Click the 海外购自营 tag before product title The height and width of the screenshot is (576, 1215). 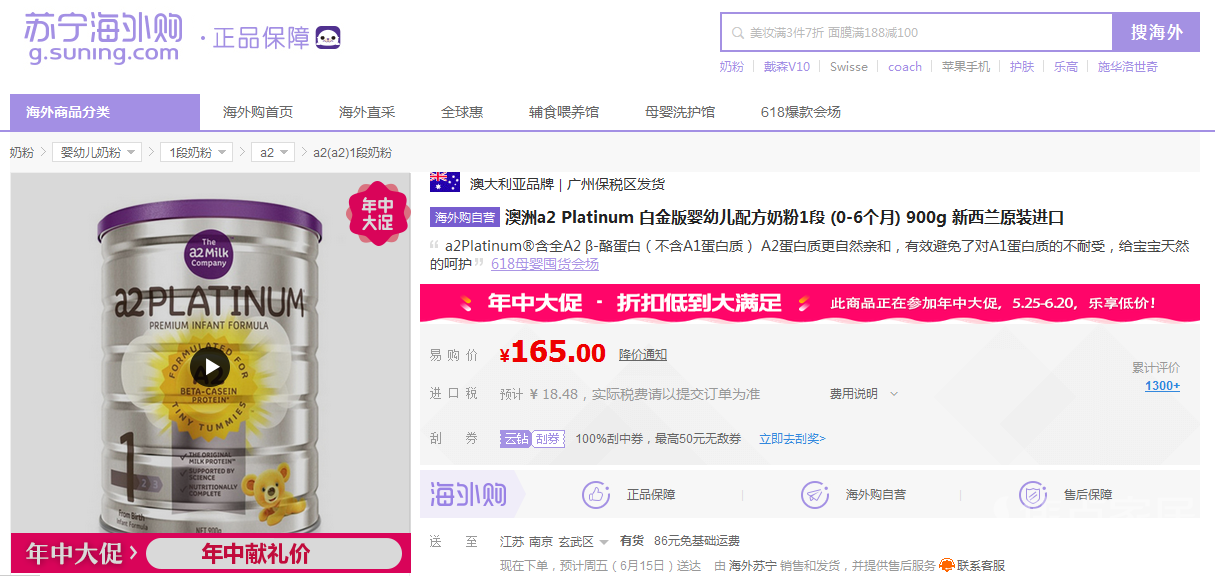point(465,217)
